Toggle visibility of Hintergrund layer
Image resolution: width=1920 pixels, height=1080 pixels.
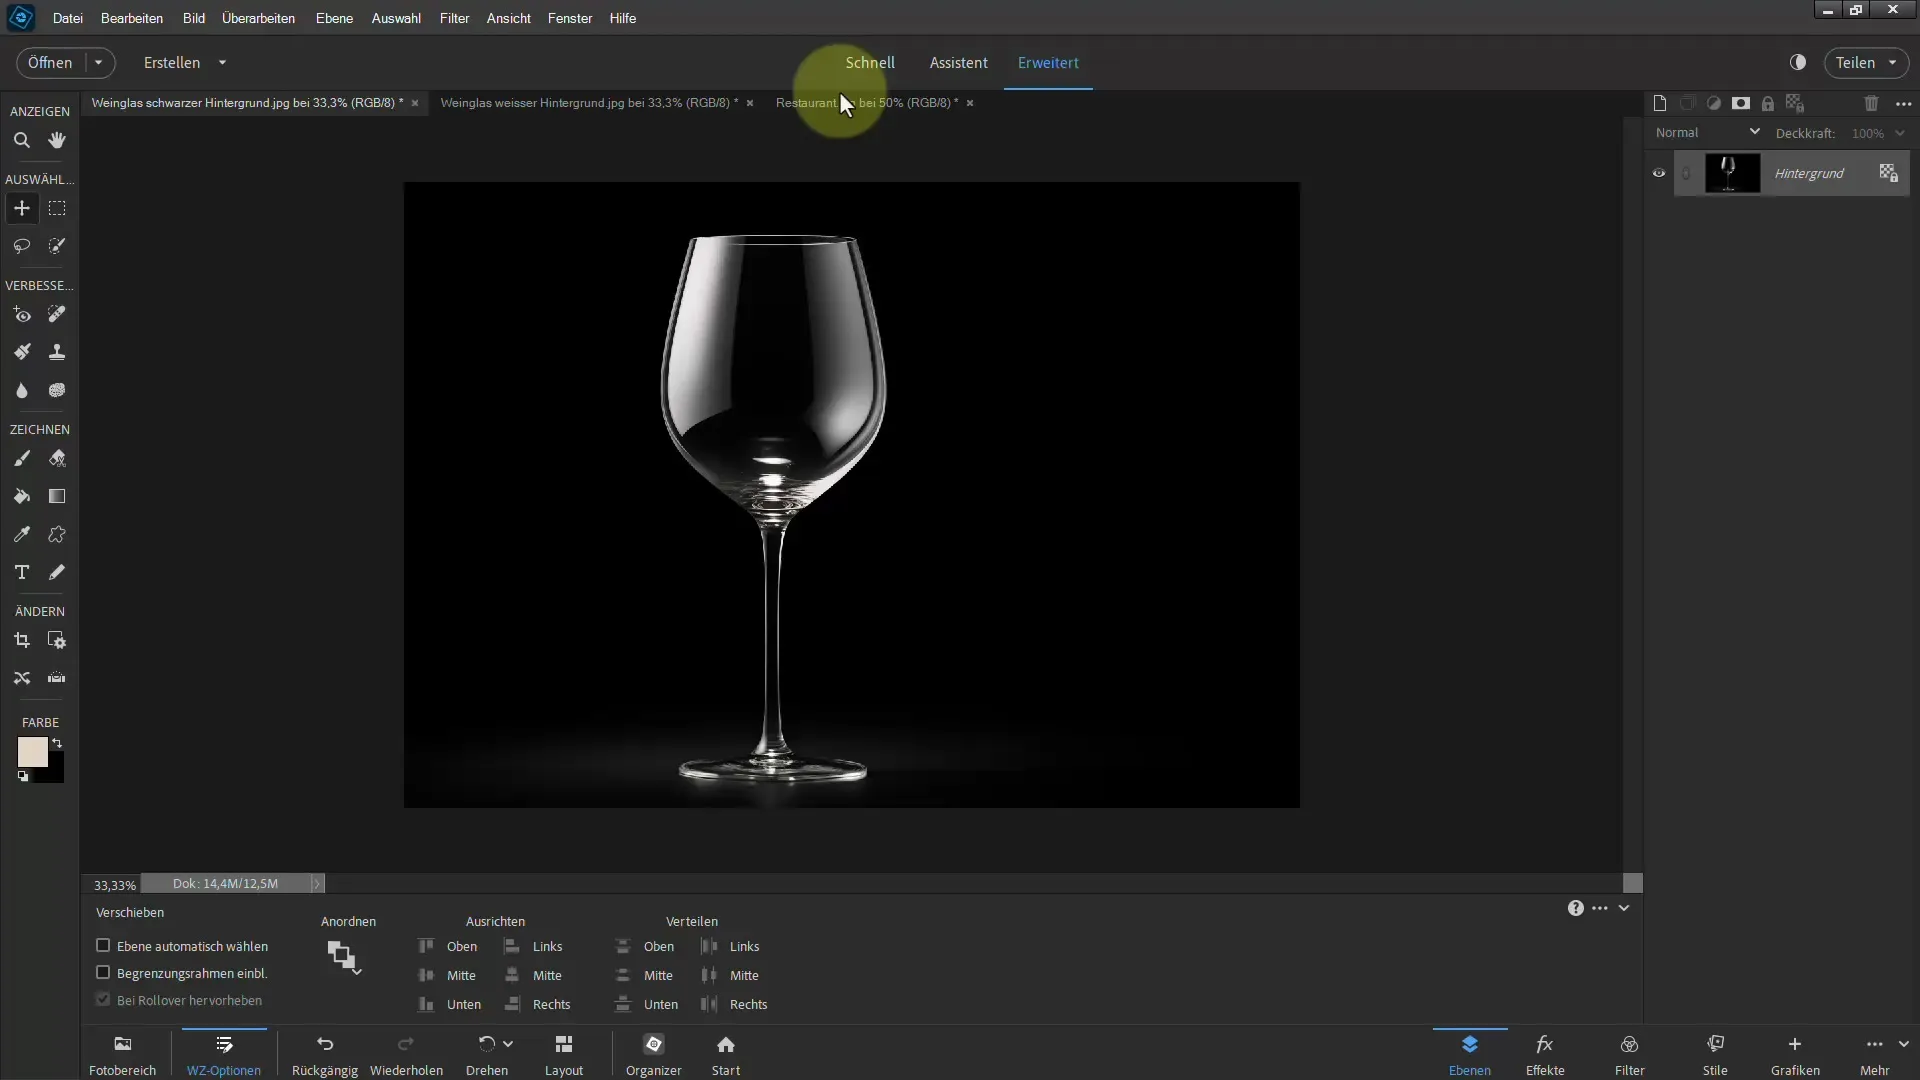[1658, 173]
